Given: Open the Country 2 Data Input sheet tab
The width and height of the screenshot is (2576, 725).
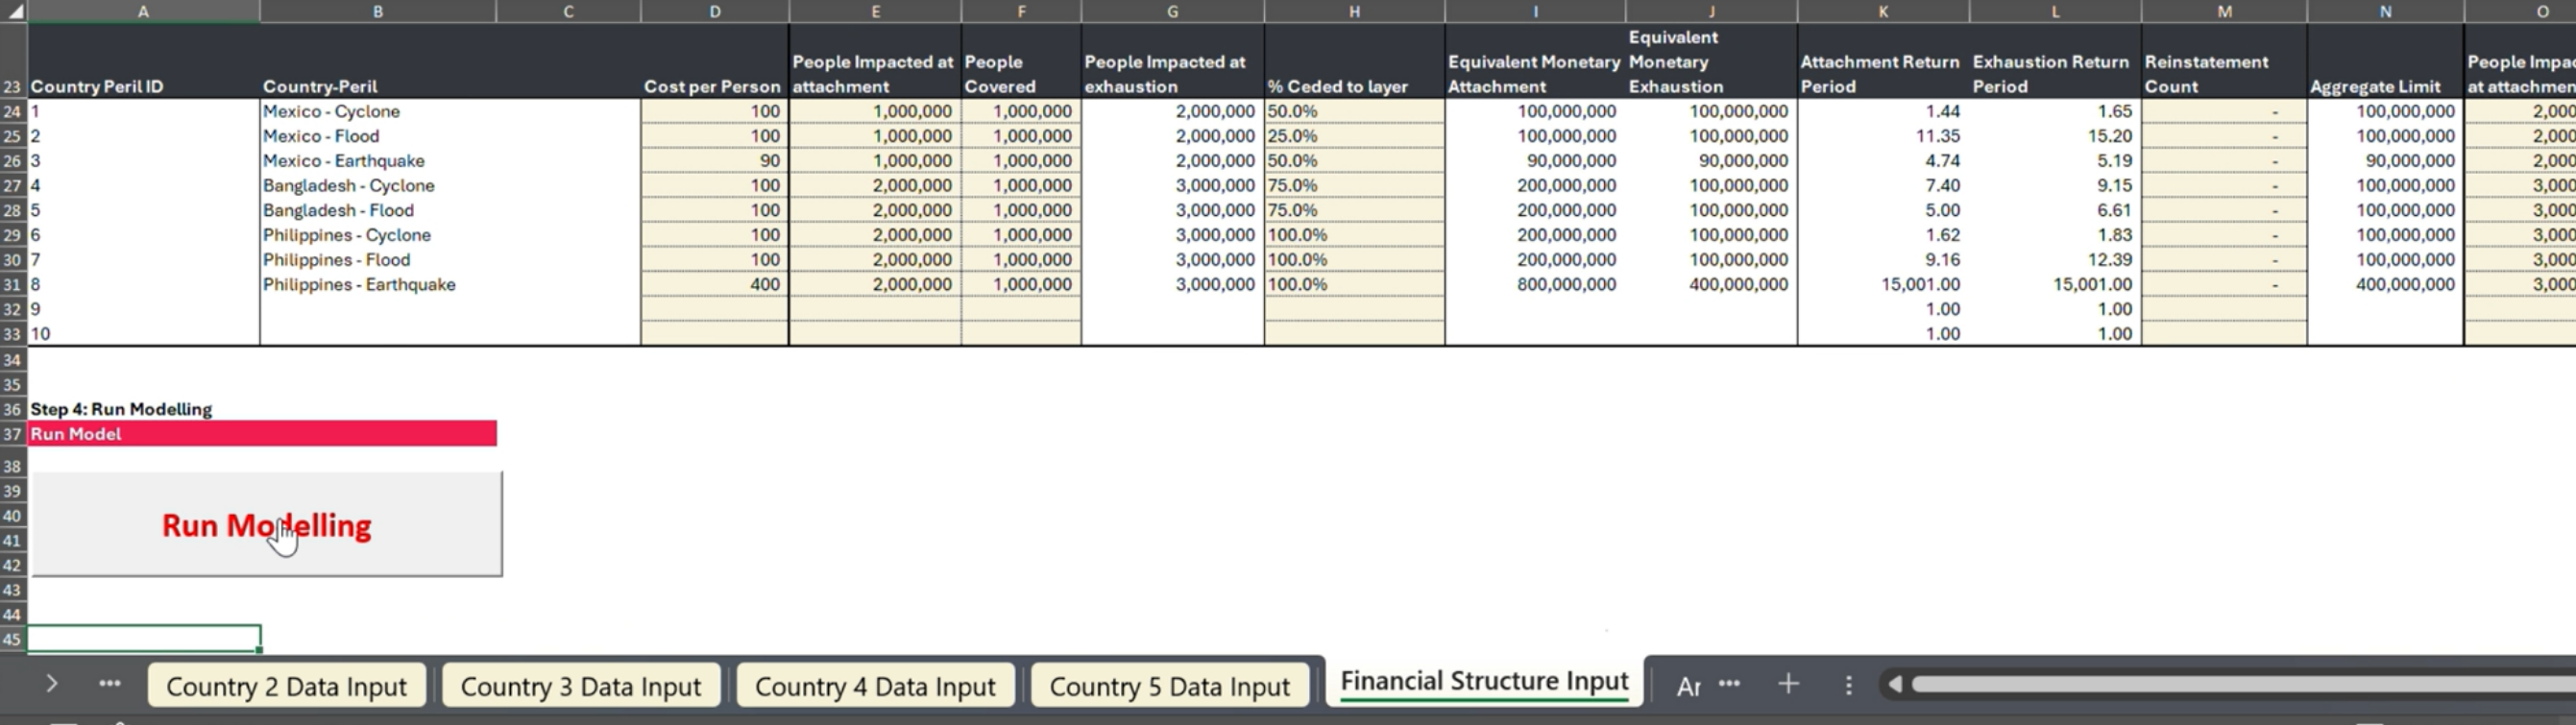Looking at the screenshot, I should (286, 686).
